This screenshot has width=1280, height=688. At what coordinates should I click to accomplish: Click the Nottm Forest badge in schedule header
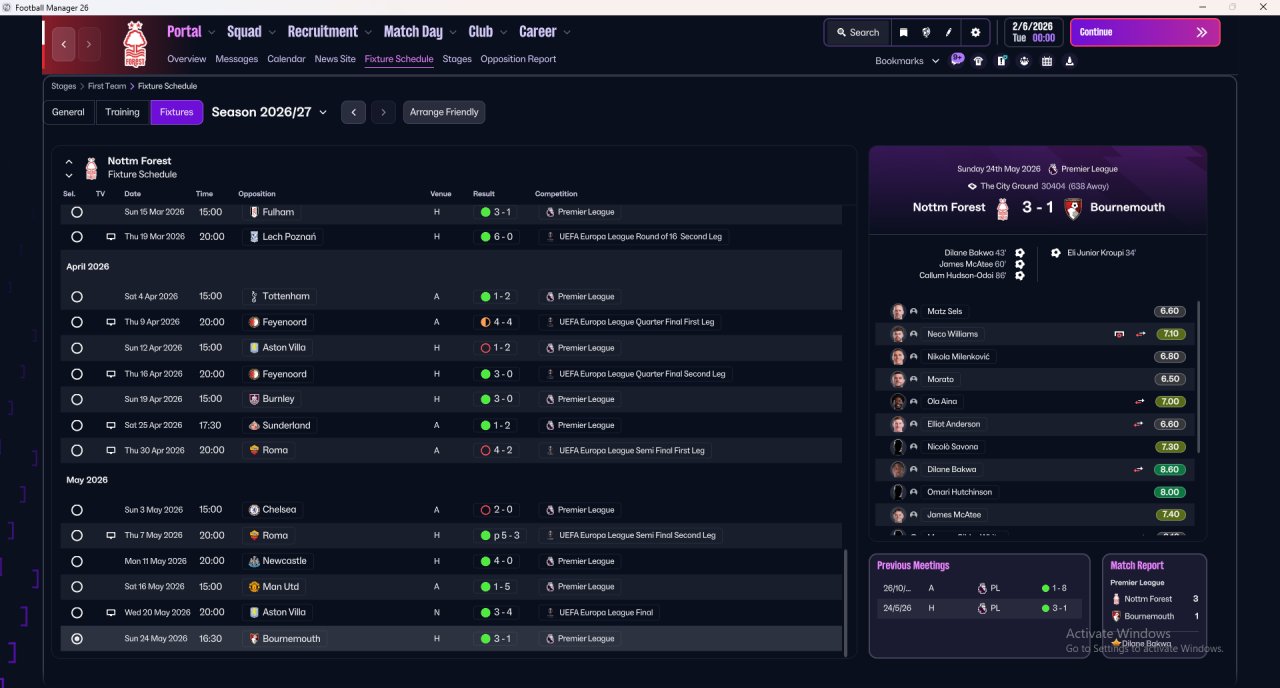click(x=91, y=167)
